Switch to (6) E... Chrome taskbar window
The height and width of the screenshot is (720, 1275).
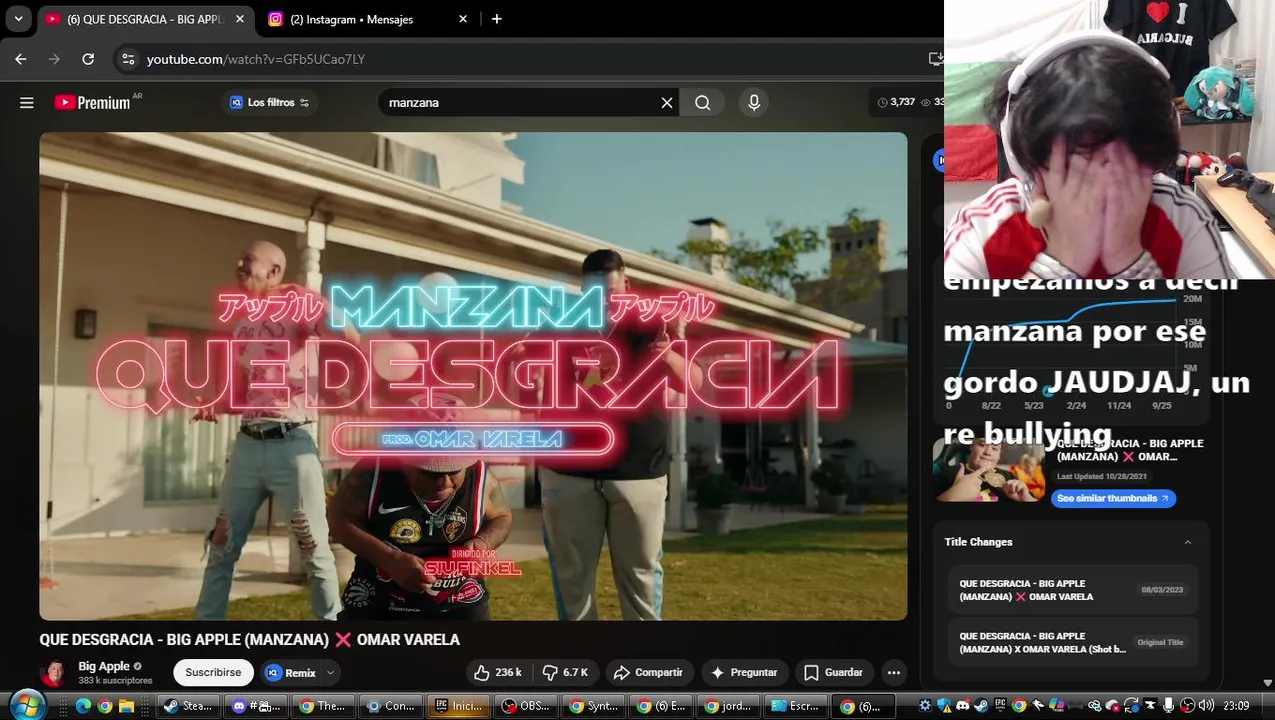[x=662, y=706]
